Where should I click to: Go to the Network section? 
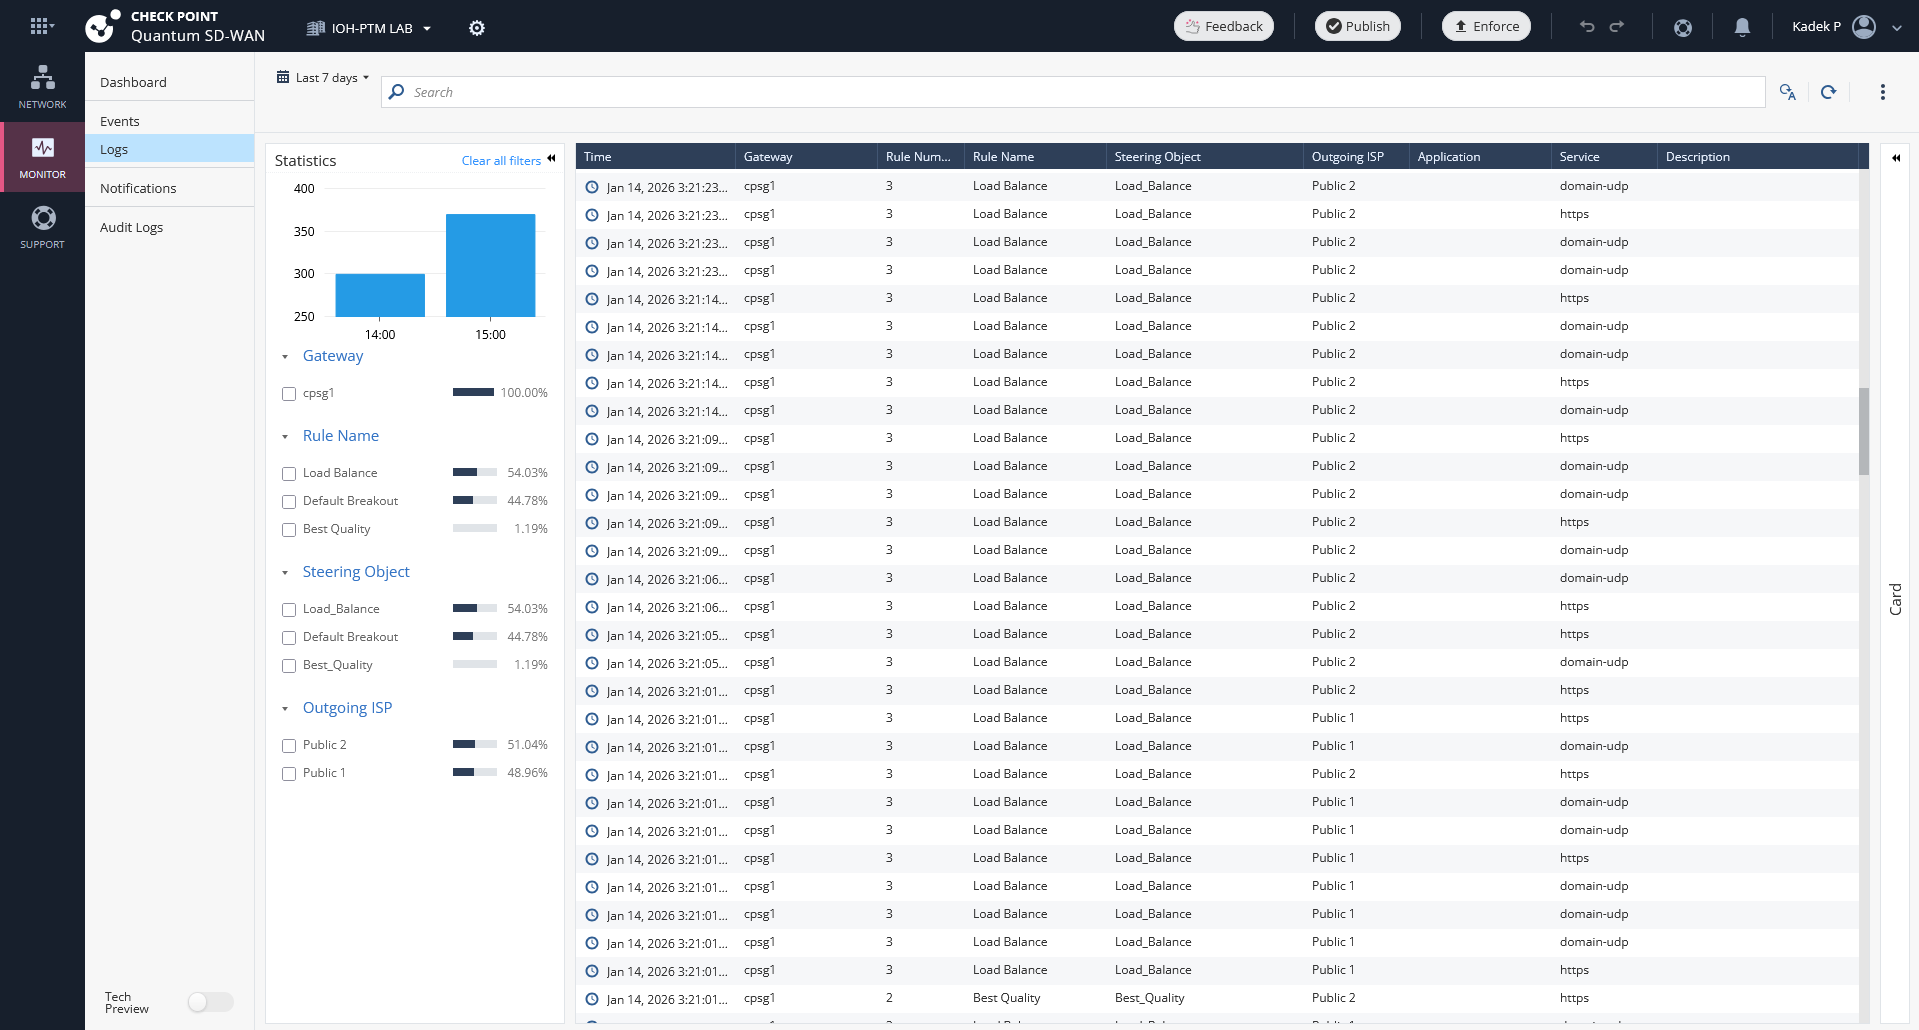[42, 87]
